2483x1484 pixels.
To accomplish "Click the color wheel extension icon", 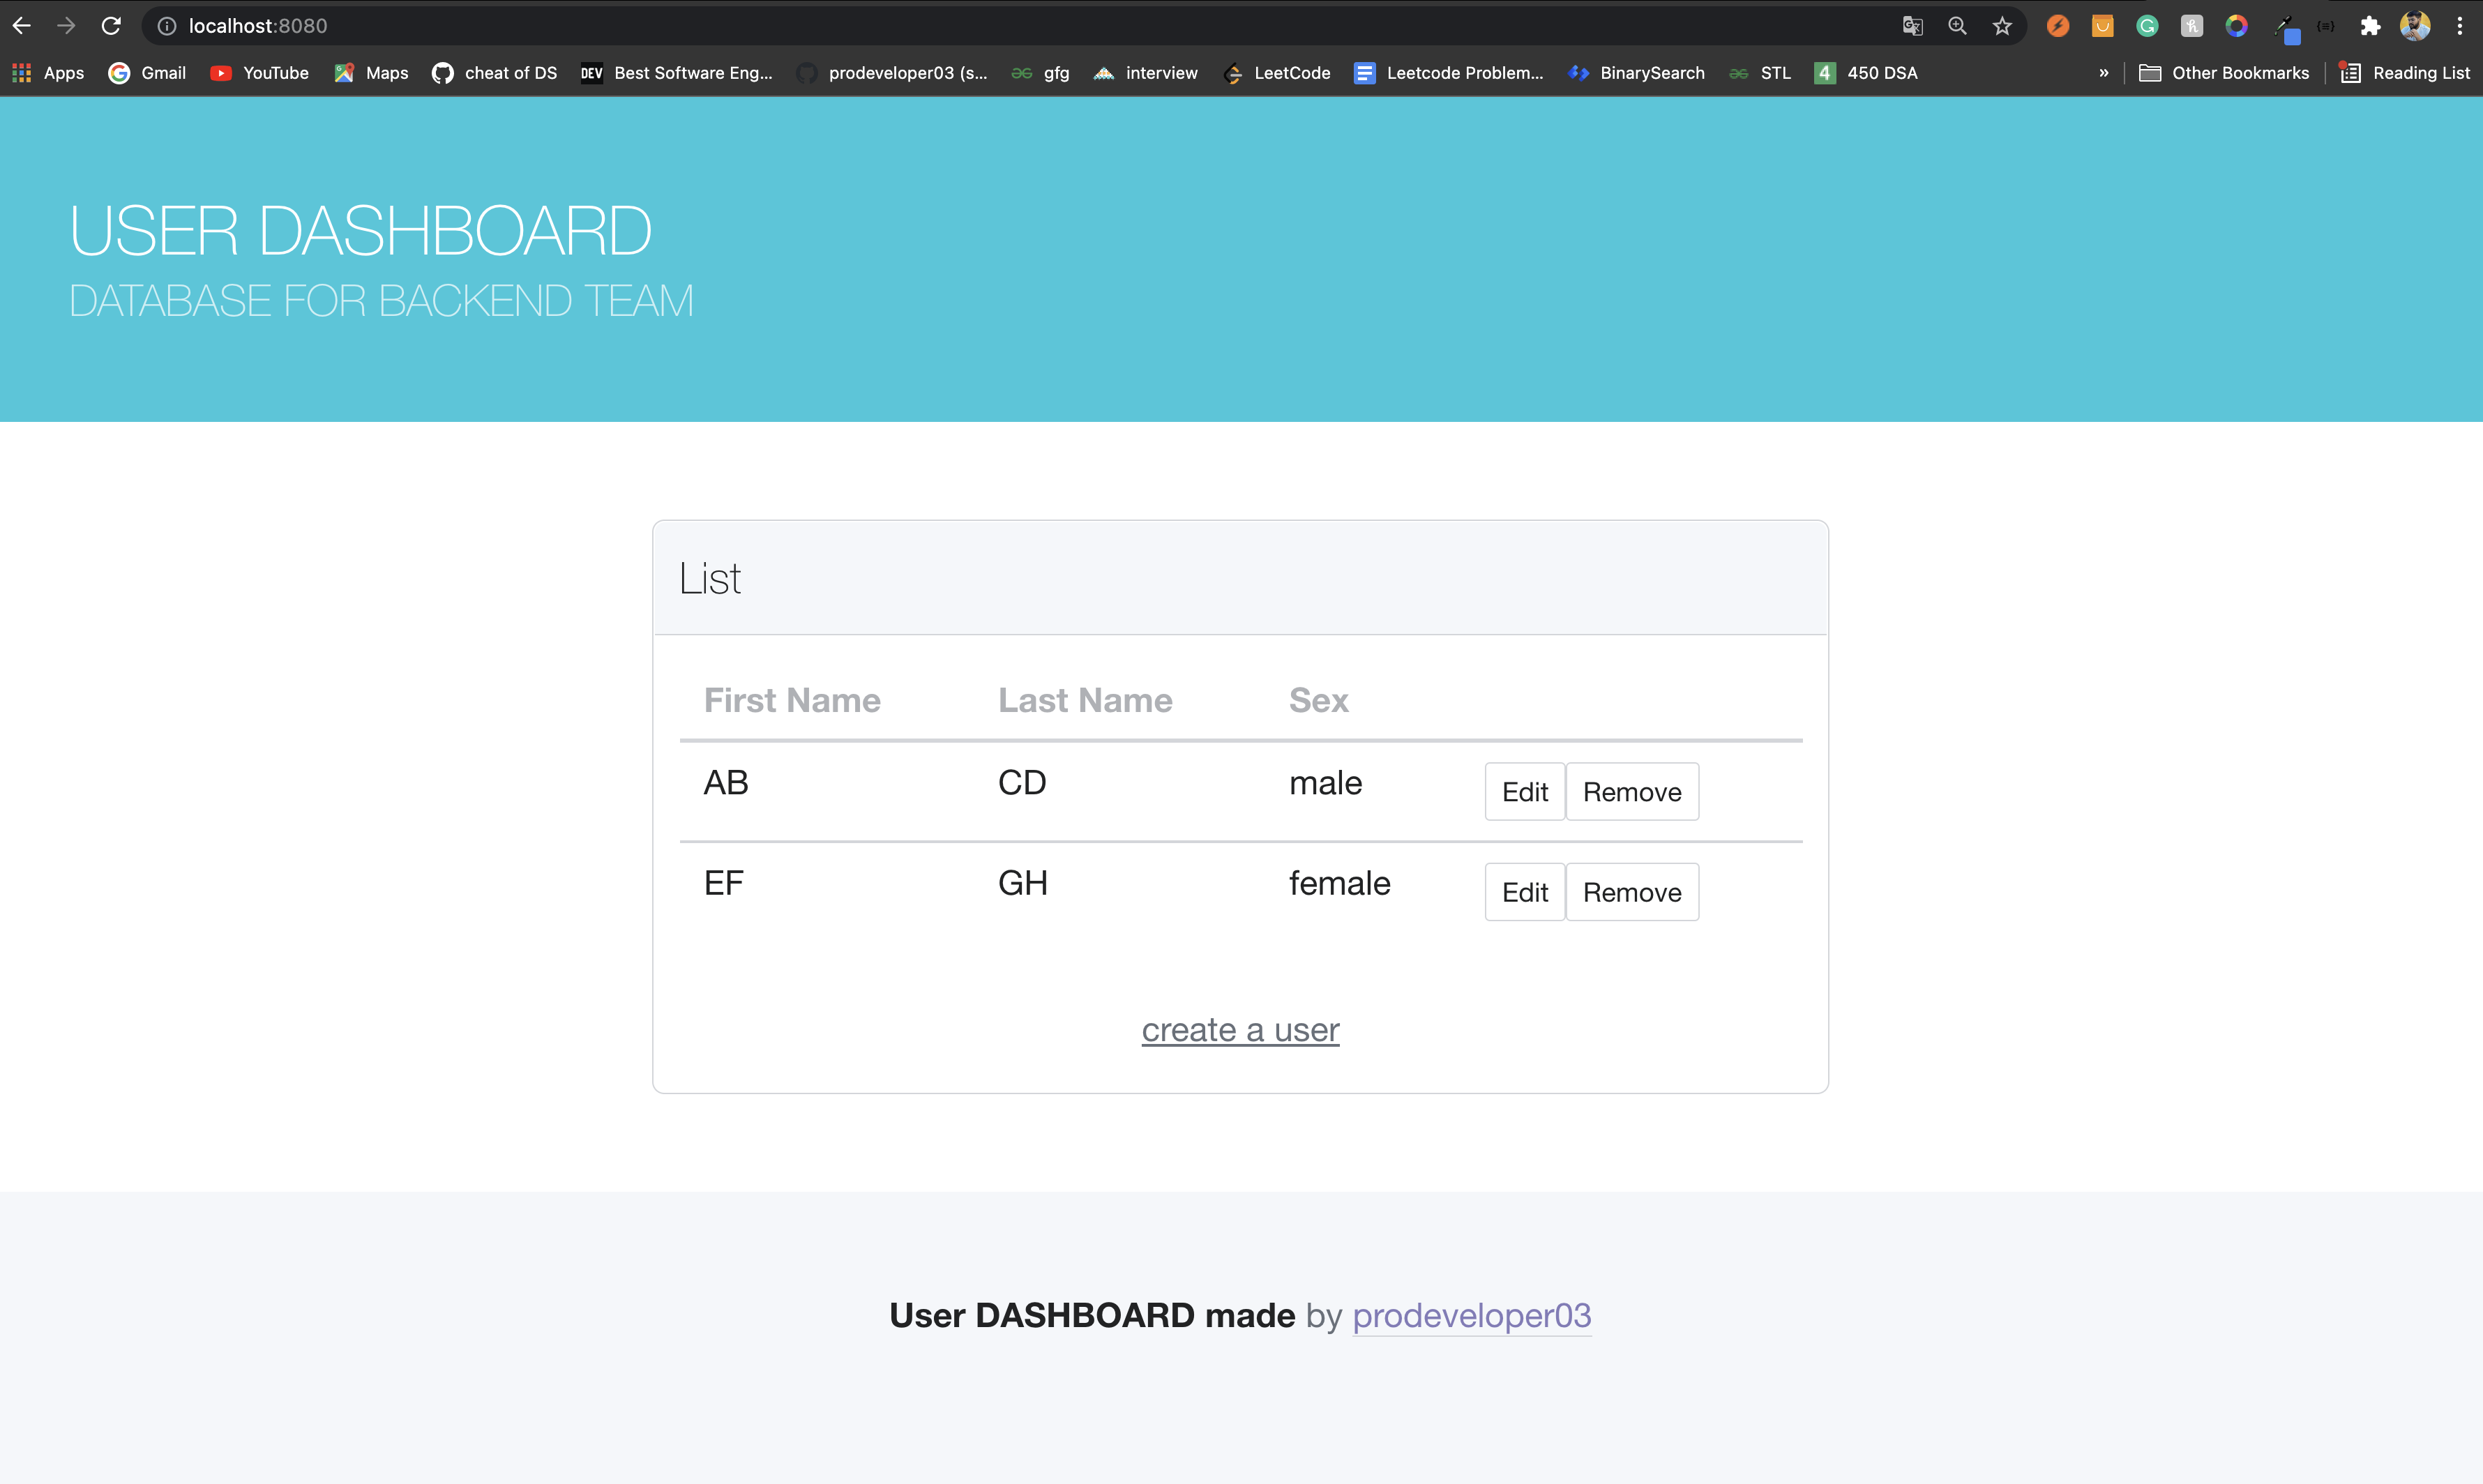I will [x=2236, y=26].
